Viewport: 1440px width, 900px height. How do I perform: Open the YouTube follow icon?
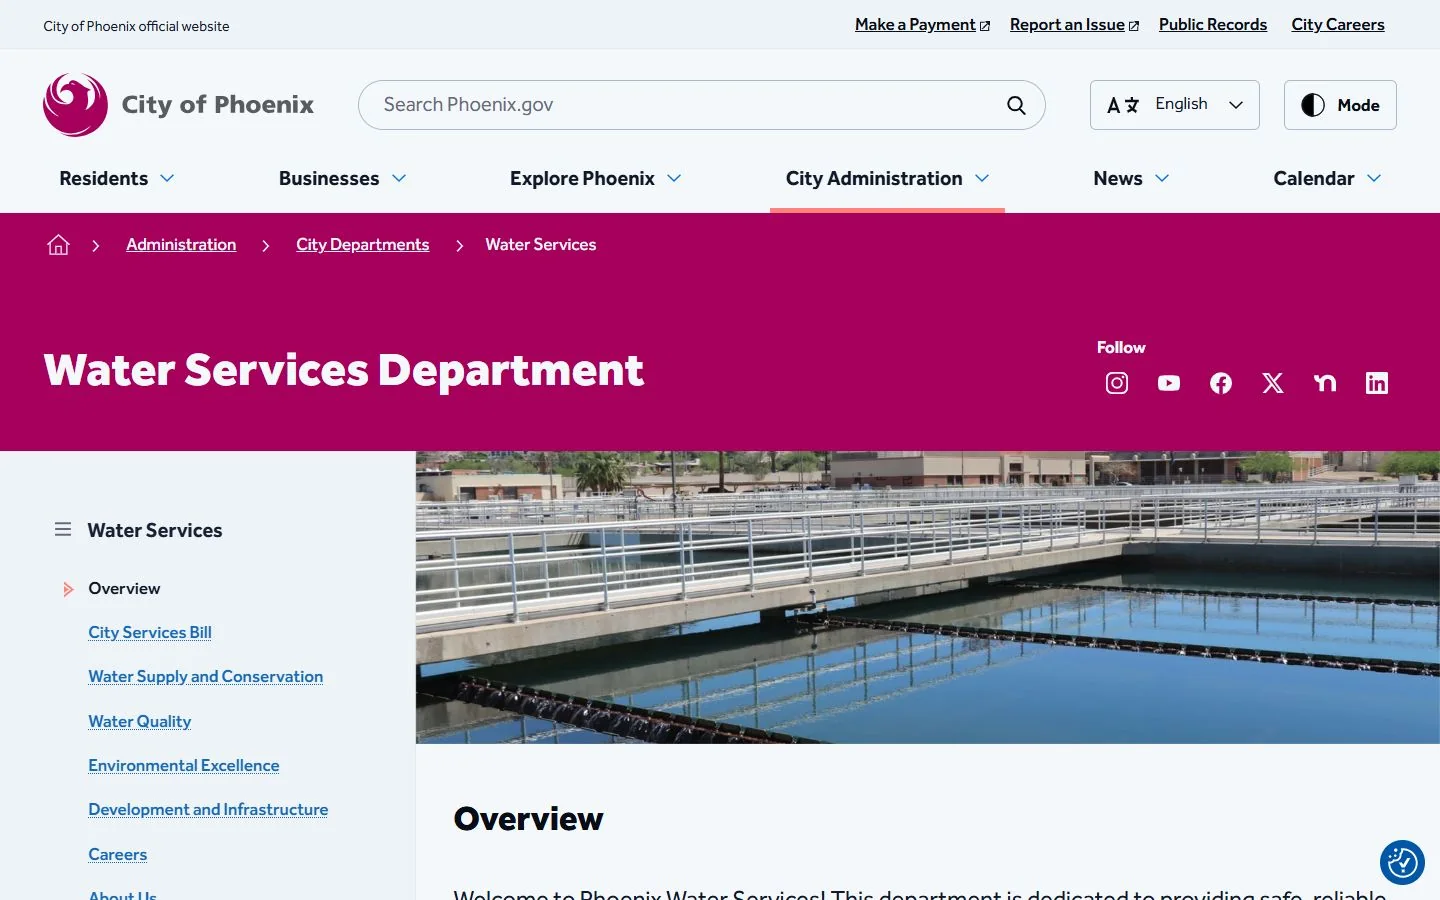click(x=1169, y=383)
